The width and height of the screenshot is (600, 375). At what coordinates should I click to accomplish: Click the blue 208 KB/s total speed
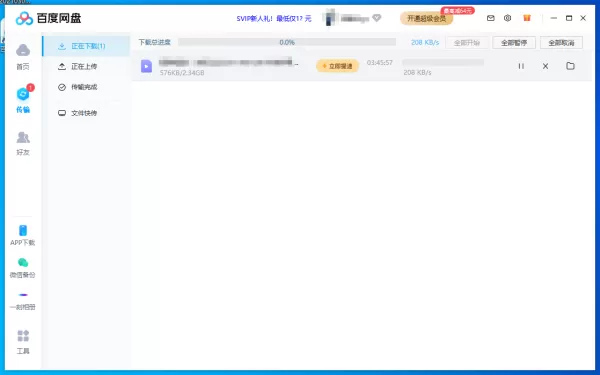[x=425, y=42]
